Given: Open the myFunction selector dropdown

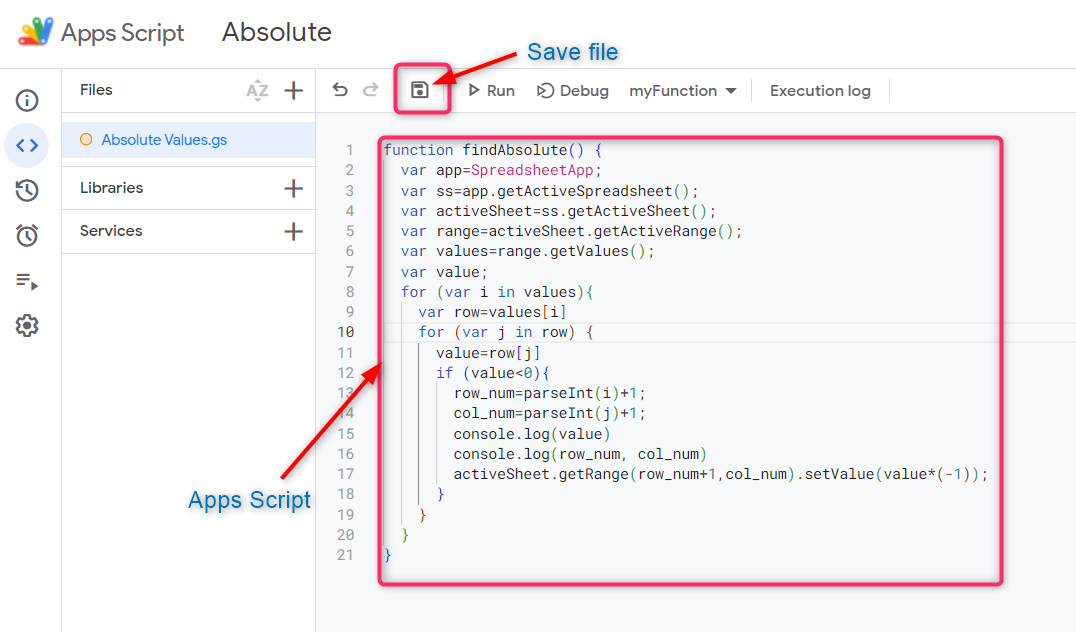Looking at the screenshot, I should pyautogui.click(x=682, y=91).
